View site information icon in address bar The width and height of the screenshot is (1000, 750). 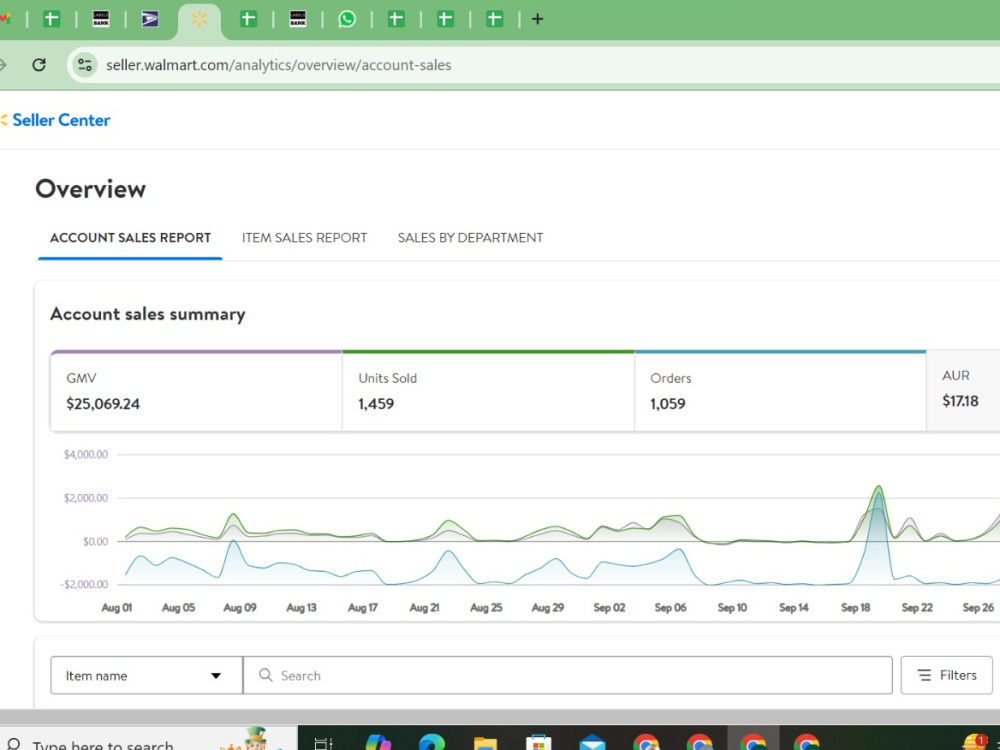[85, 64]
